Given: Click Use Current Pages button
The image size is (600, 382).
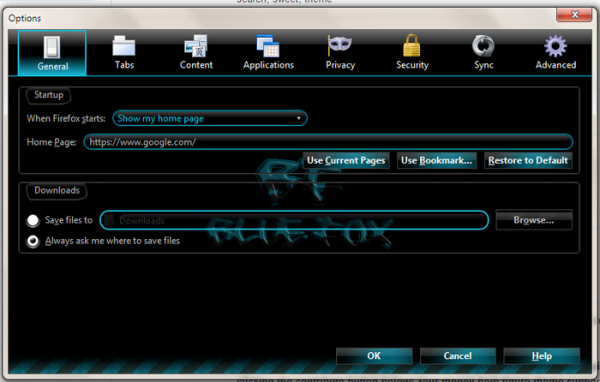Looking at the screenshot, I should click(x=346, y=160).
